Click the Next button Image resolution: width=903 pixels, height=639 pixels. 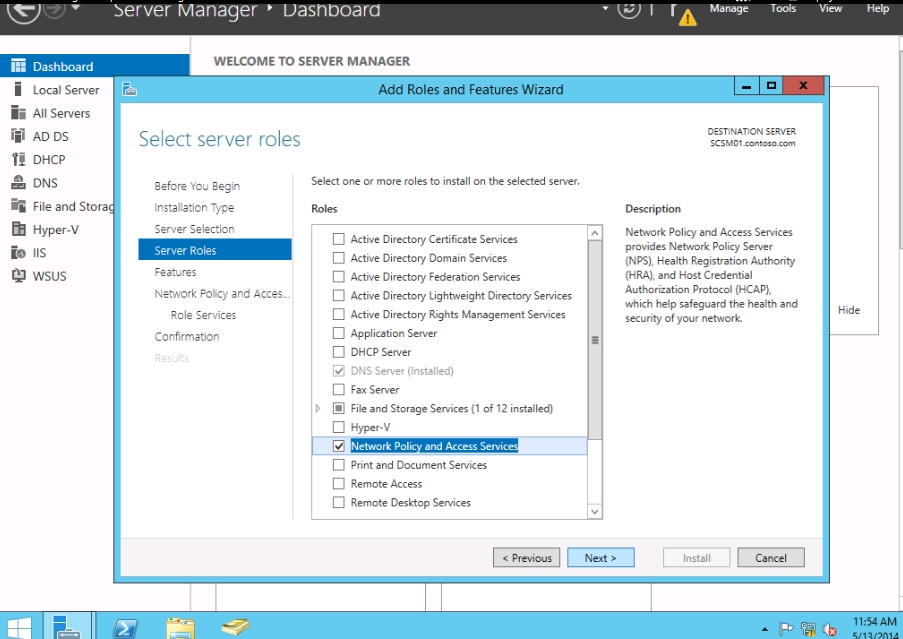point(601,558)
